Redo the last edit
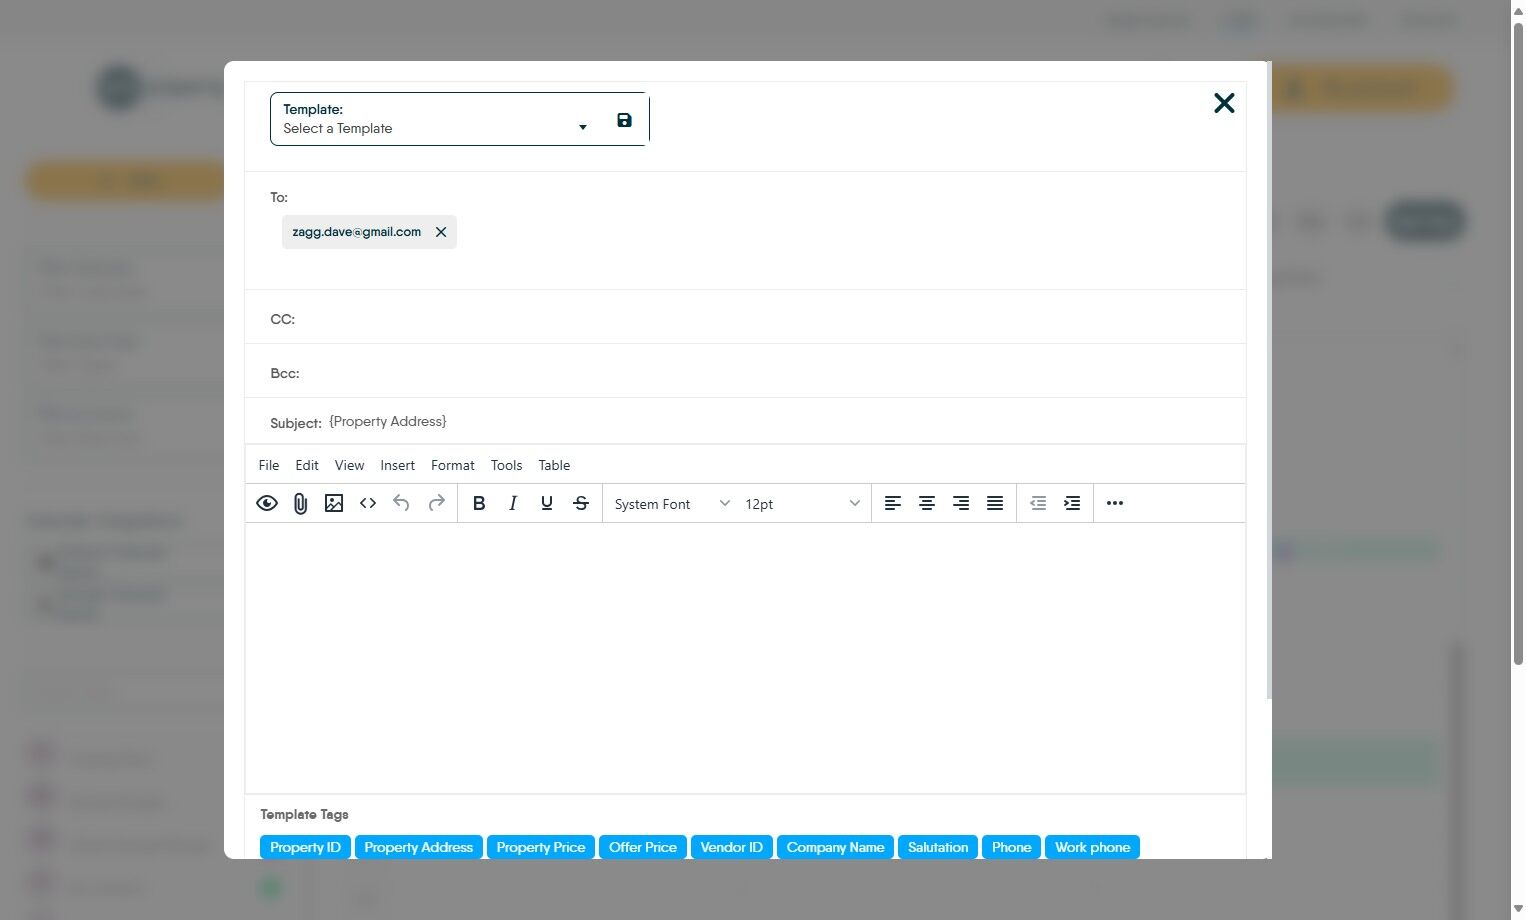This screenshot has height=920, width=1526. (436, 503)
